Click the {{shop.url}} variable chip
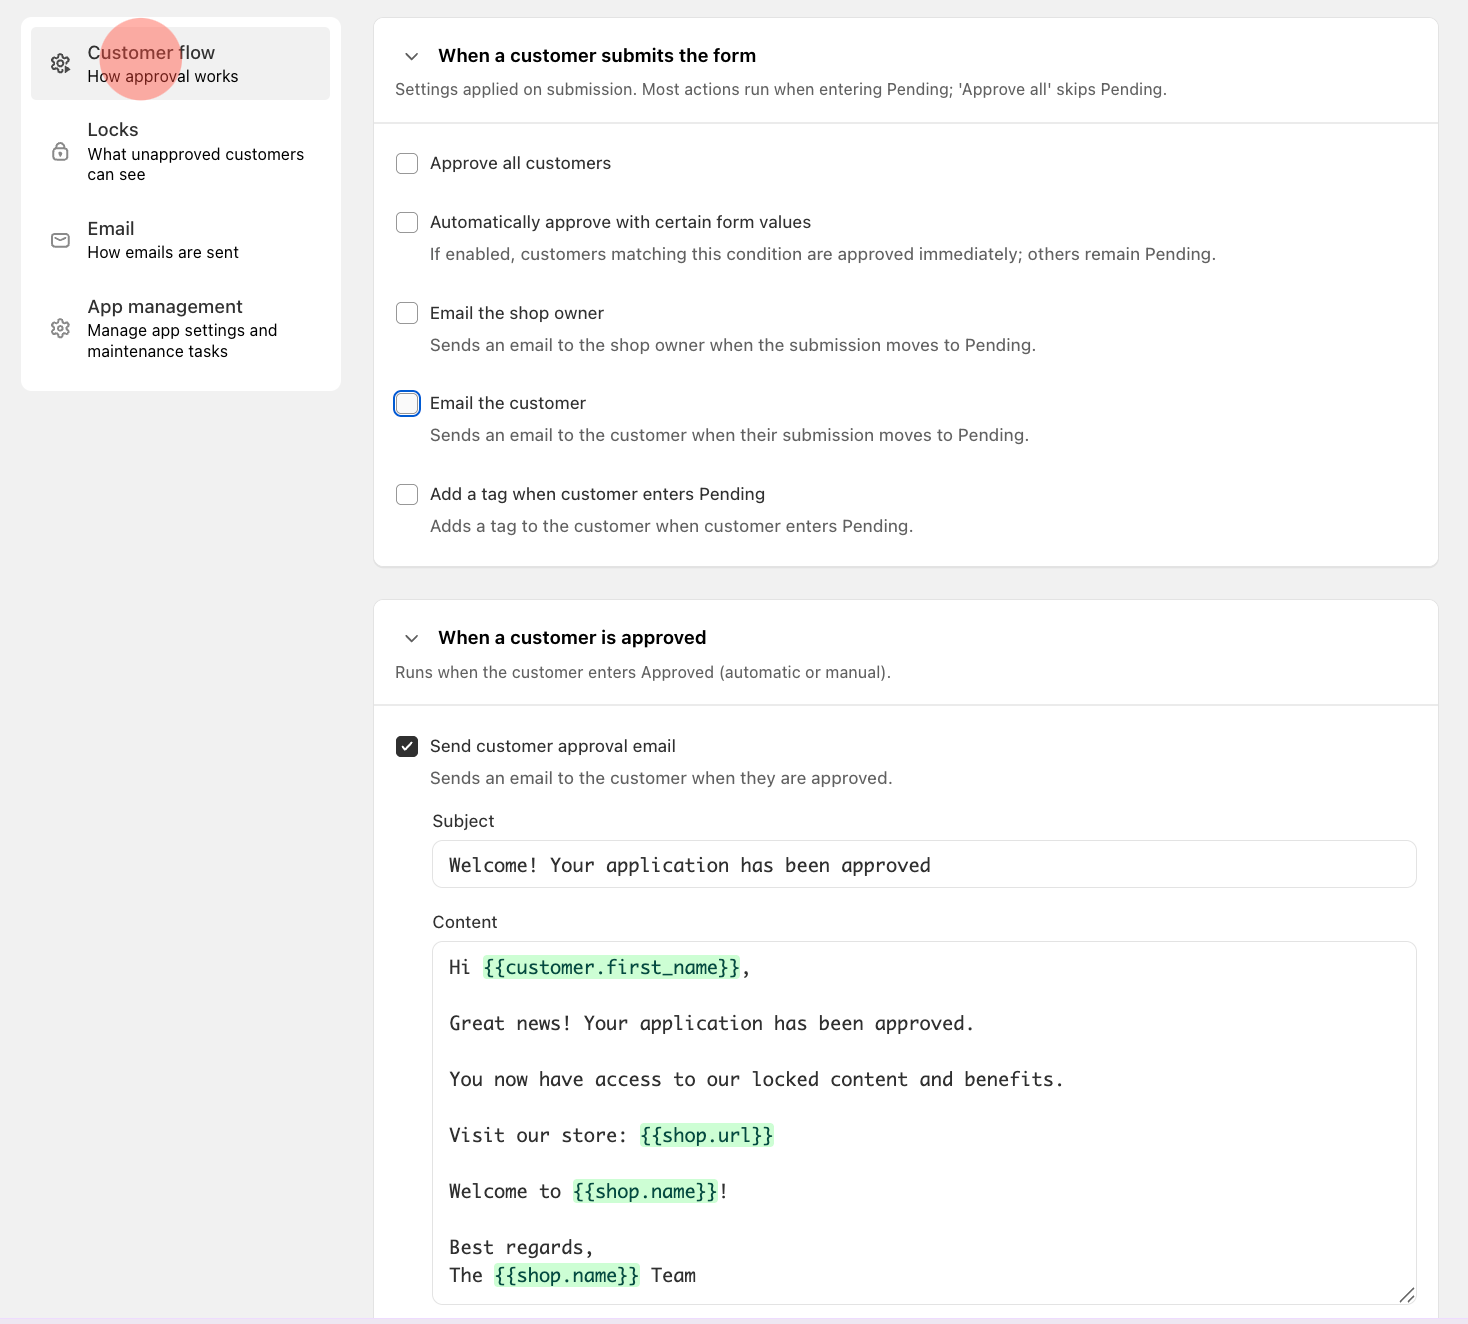1468x1324 pixels. (706, 1135)
